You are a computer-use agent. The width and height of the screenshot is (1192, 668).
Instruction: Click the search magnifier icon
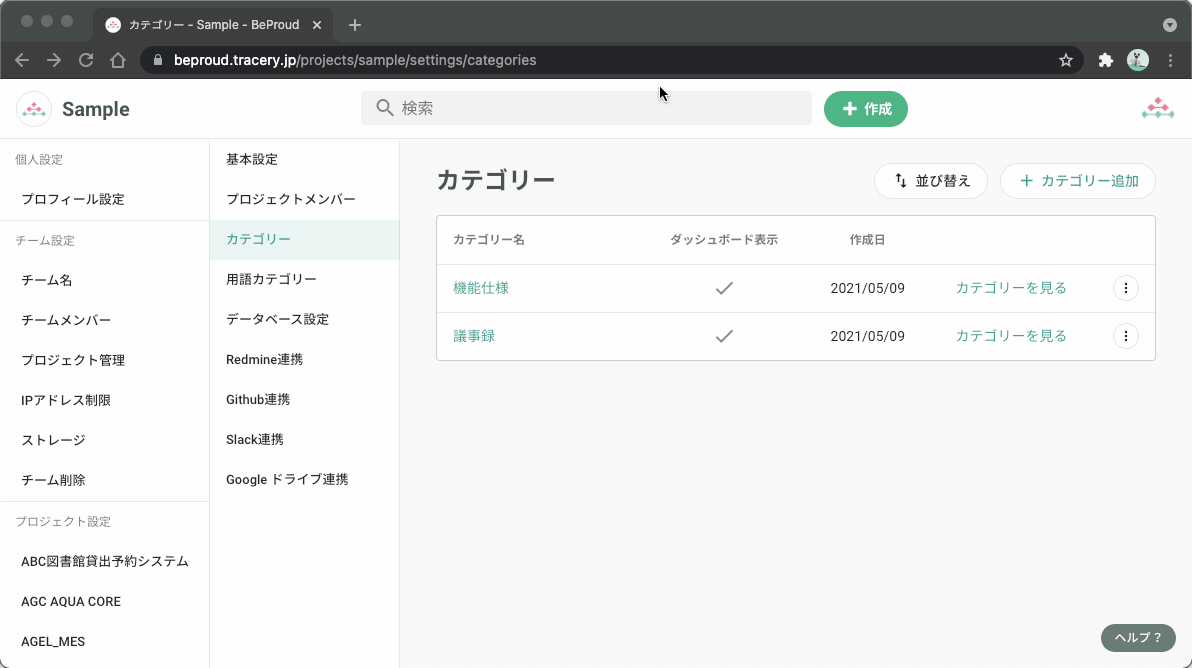click(x=384, y=107)
